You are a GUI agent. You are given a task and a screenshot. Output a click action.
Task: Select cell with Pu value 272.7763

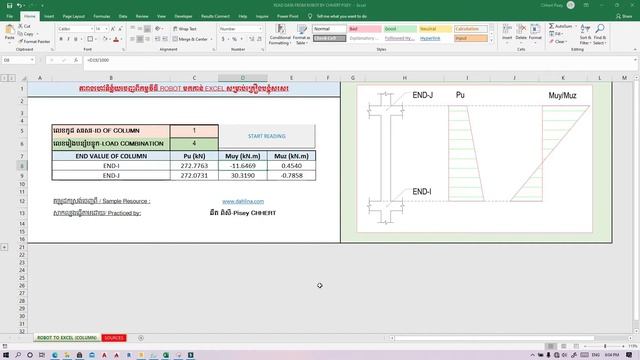pyautogui.click(x=194, y=166)
